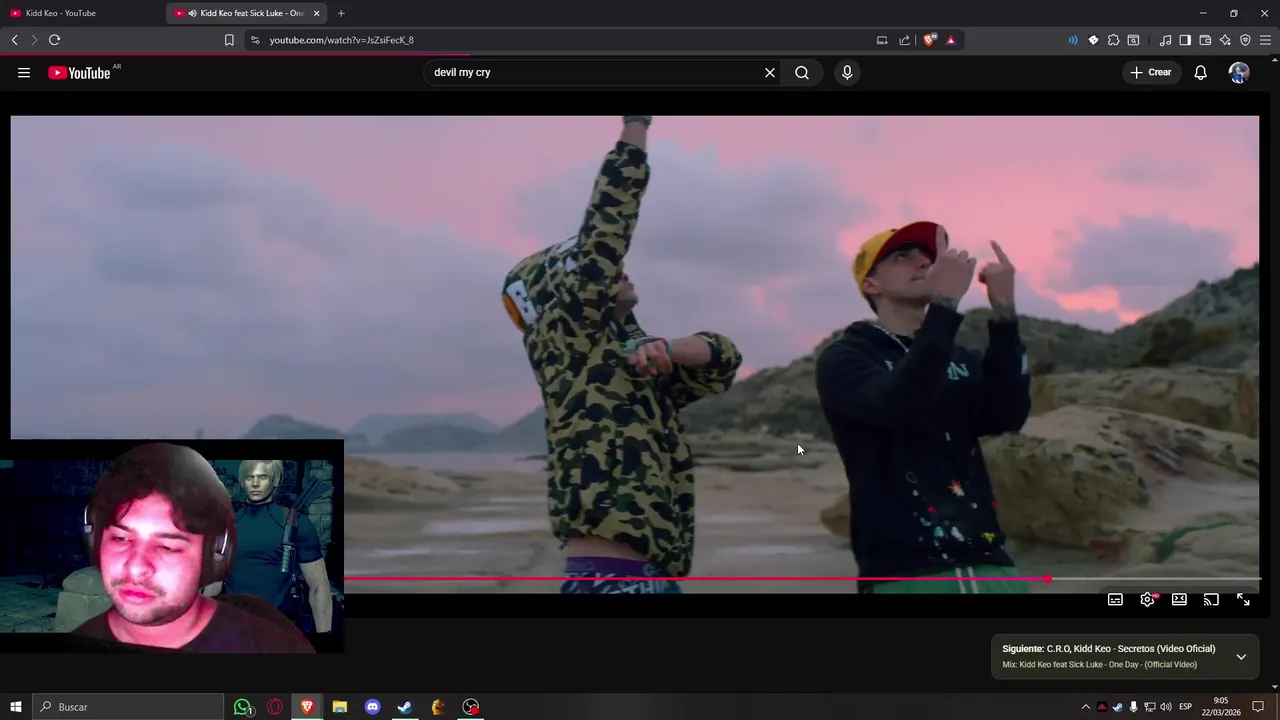
Task: Open the tab search toolbar icon
Action: 1133,40
